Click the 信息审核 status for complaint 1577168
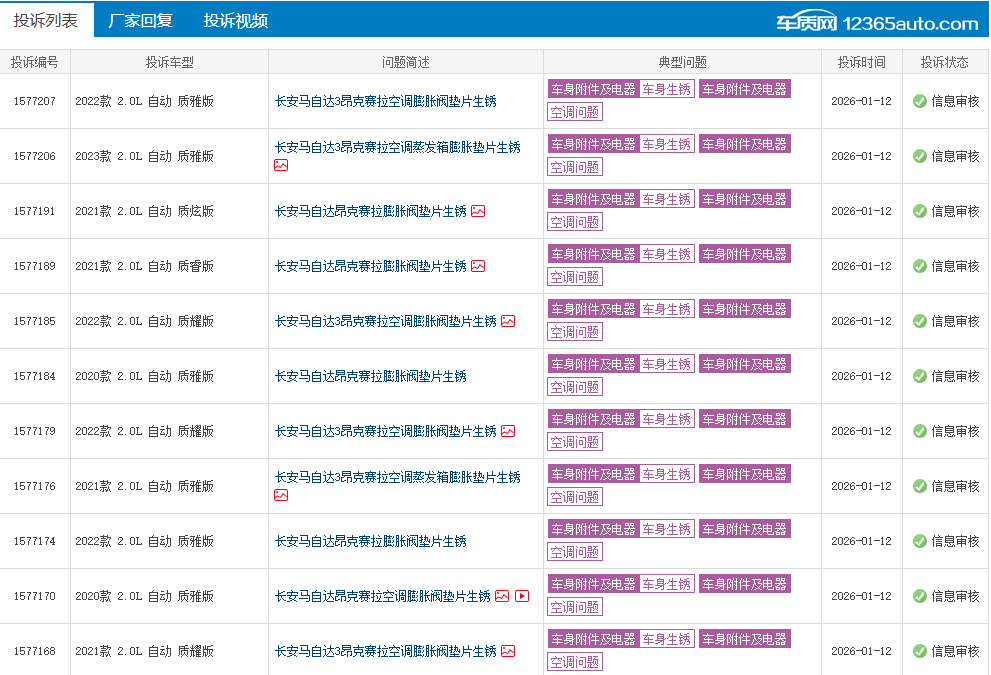Screen dimensions: 991x675 (x=955, y=651)
